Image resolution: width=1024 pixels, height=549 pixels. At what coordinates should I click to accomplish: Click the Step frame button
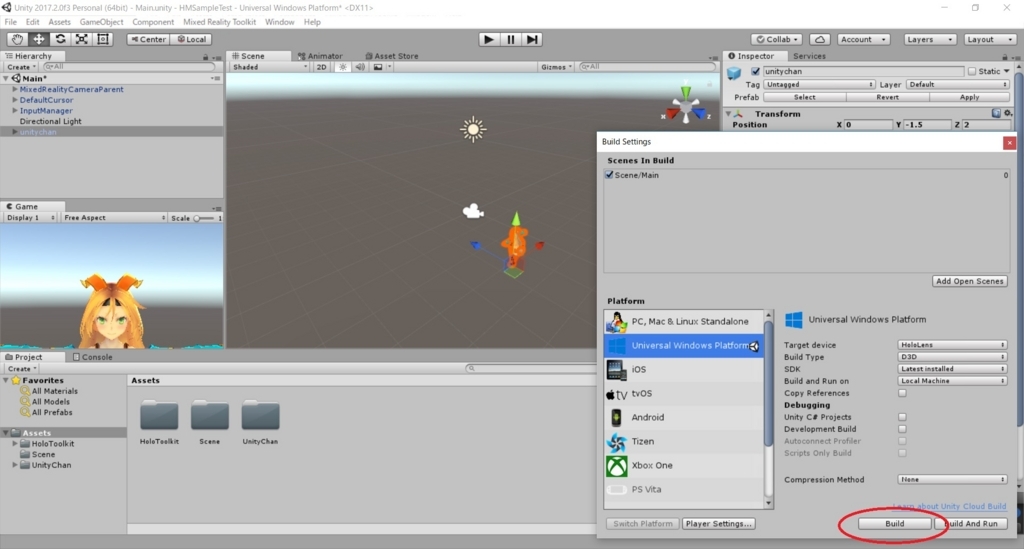coord(532,39)
